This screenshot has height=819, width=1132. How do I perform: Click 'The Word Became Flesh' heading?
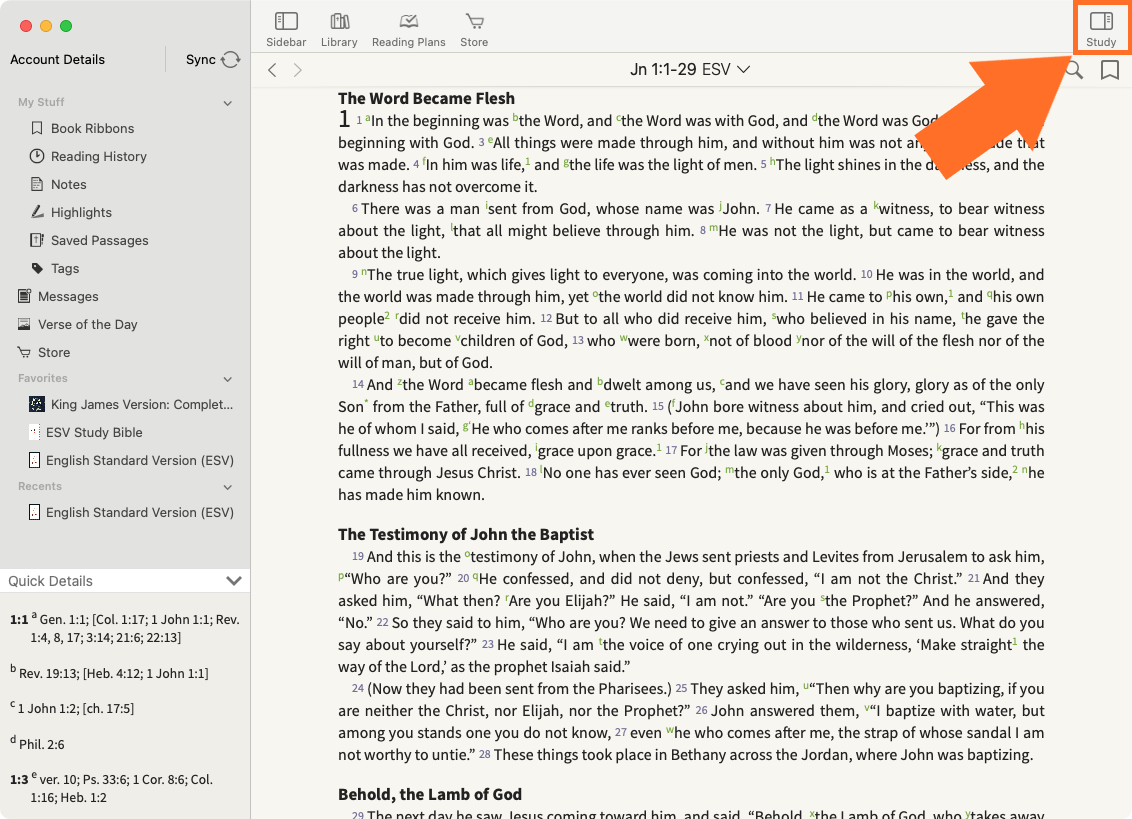[427, 98]
